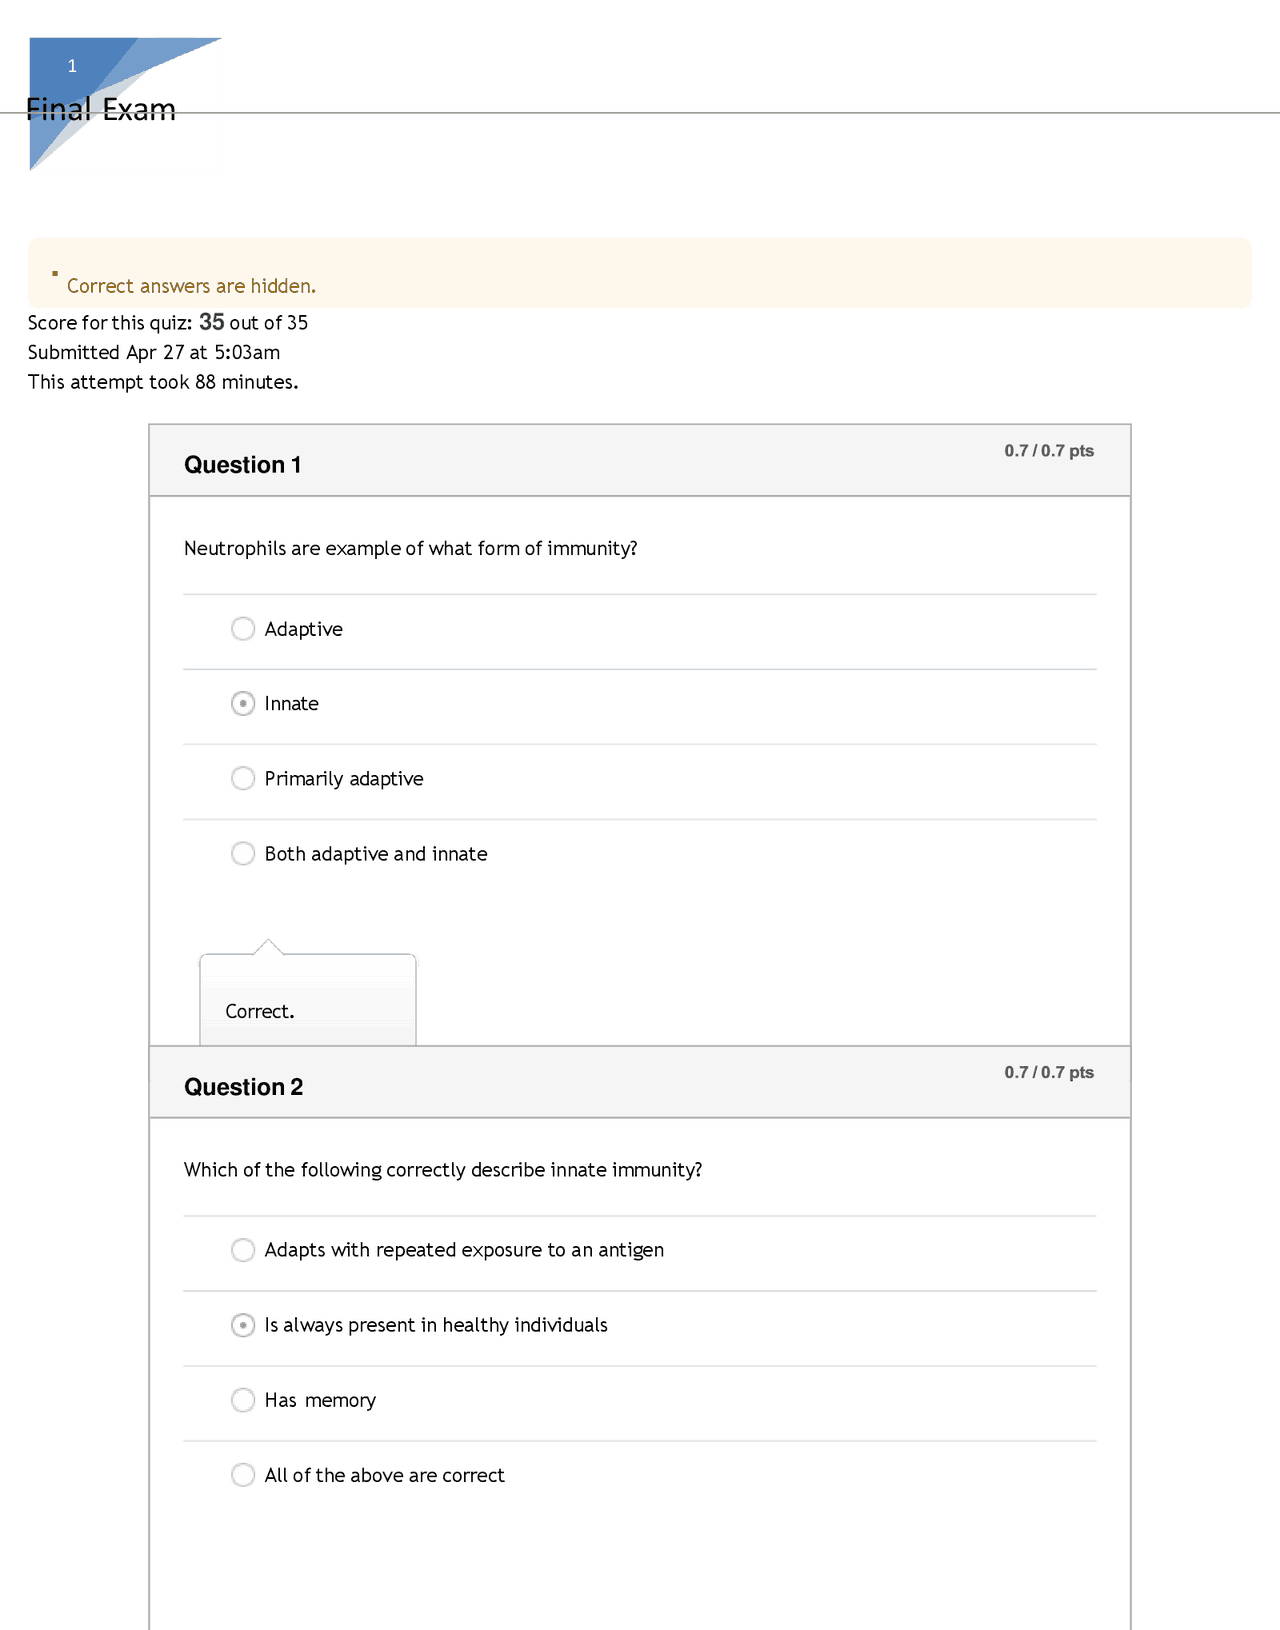Viewport: 1280px width, 1630px height.
Task: Click the Neutrophils question prompt text
Action: pyautogui.click(x=410, y=548)
